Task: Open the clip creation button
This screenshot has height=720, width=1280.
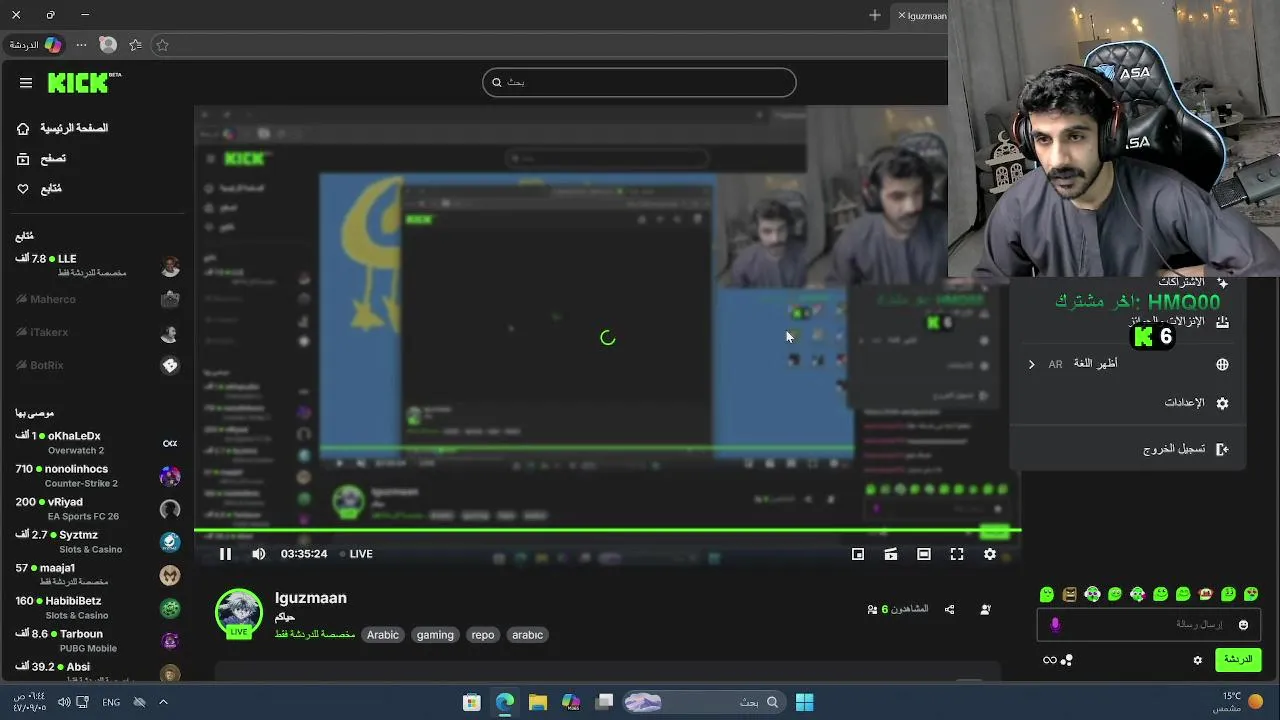Action: 891,554
